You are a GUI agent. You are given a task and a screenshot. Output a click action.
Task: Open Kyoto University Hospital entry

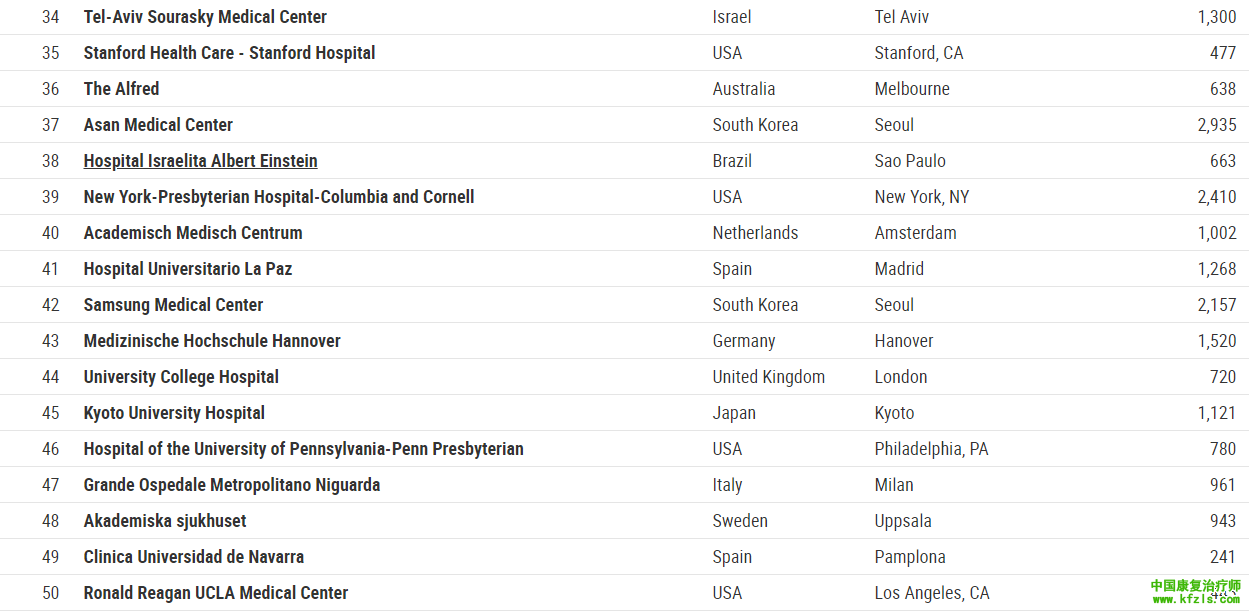(174, 413)
